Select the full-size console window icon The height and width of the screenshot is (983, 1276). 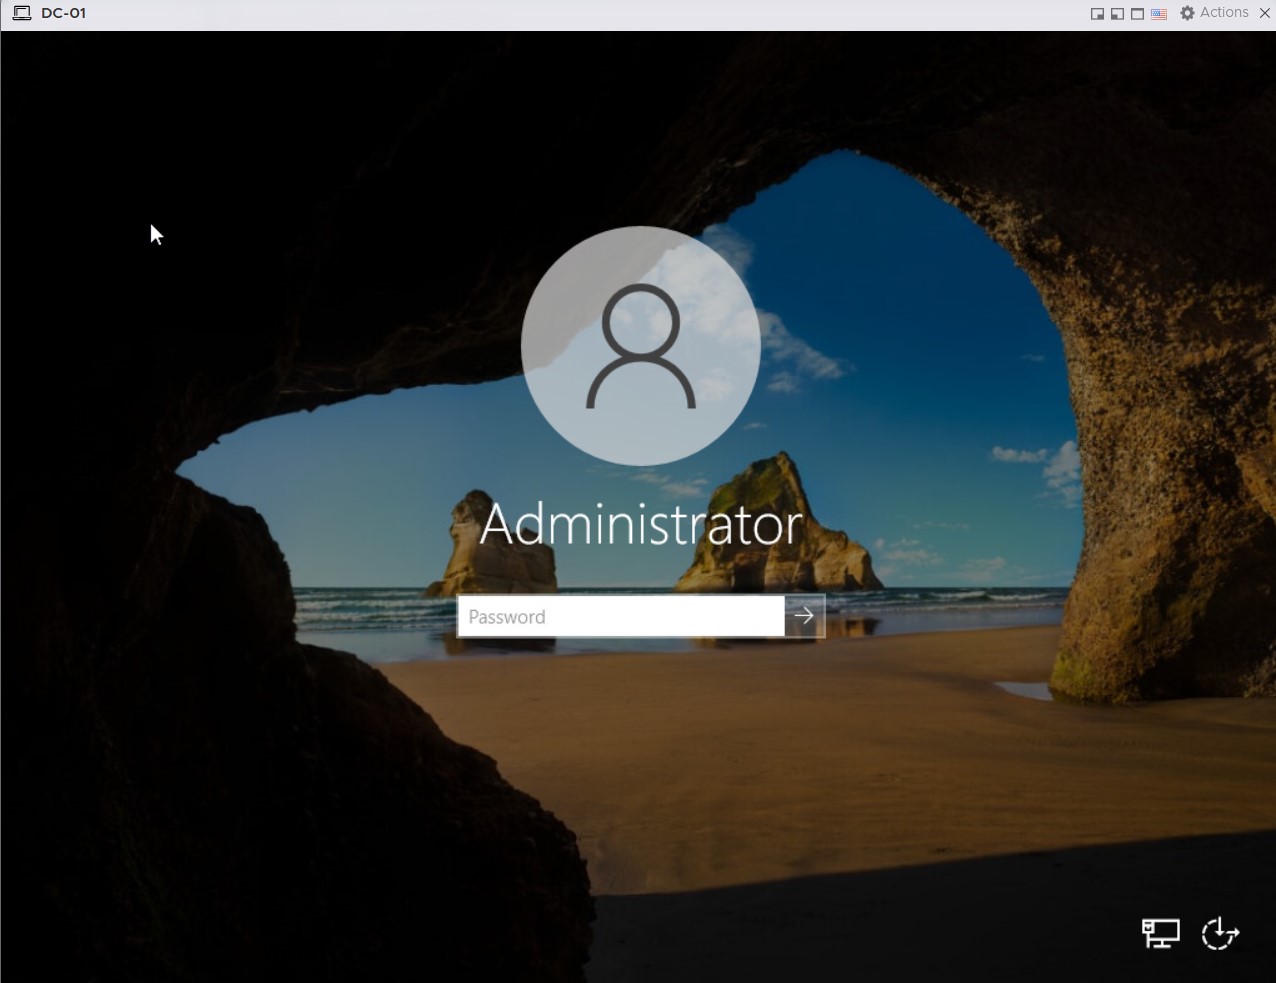tap(1137, 14)
